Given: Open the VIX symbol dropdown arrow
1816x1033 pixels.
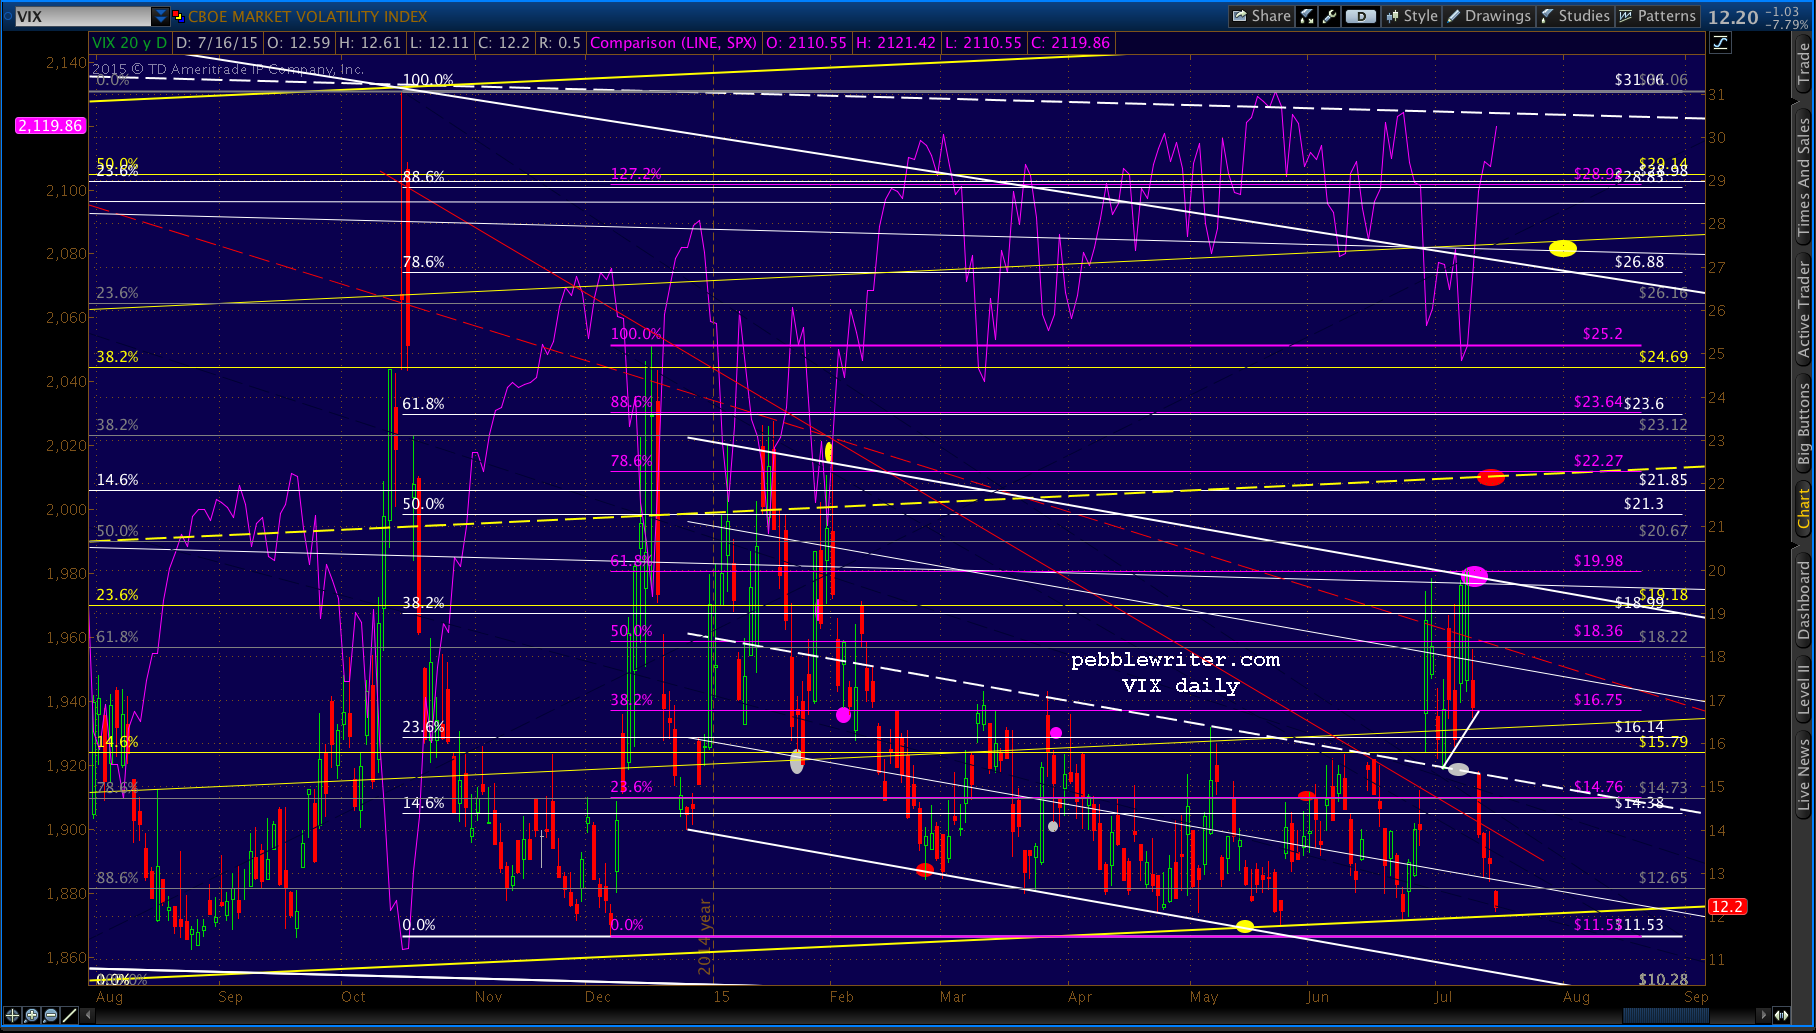Looking at the screenshot, I should tap(160, 16).
